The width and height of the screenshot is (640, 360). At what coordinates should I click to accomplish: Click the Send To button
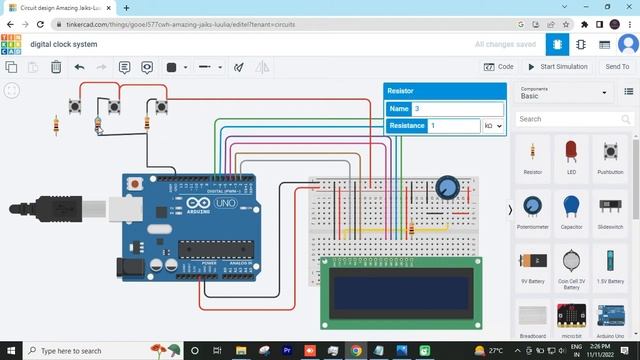617,67
